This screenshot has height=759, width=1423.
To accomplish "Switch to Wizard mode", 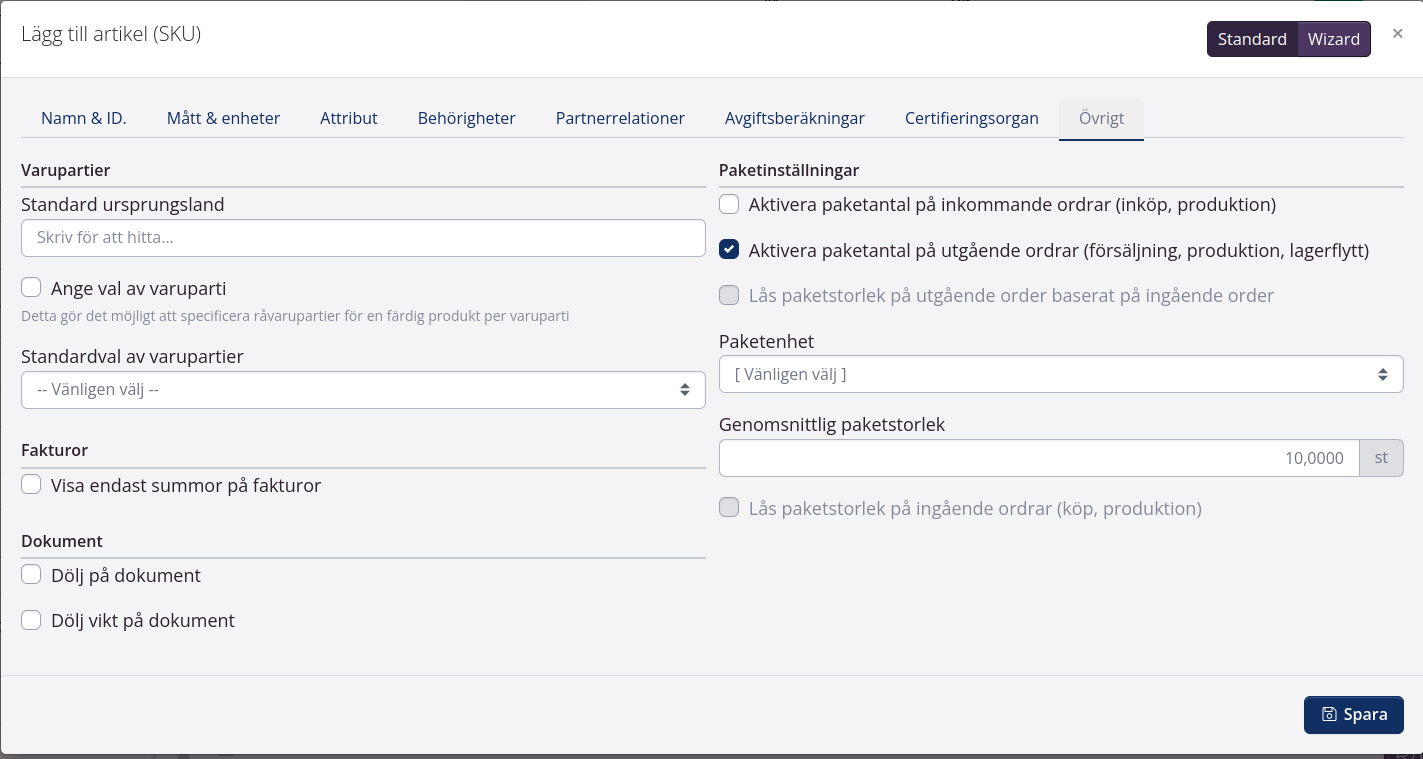I will [1333, 39].
